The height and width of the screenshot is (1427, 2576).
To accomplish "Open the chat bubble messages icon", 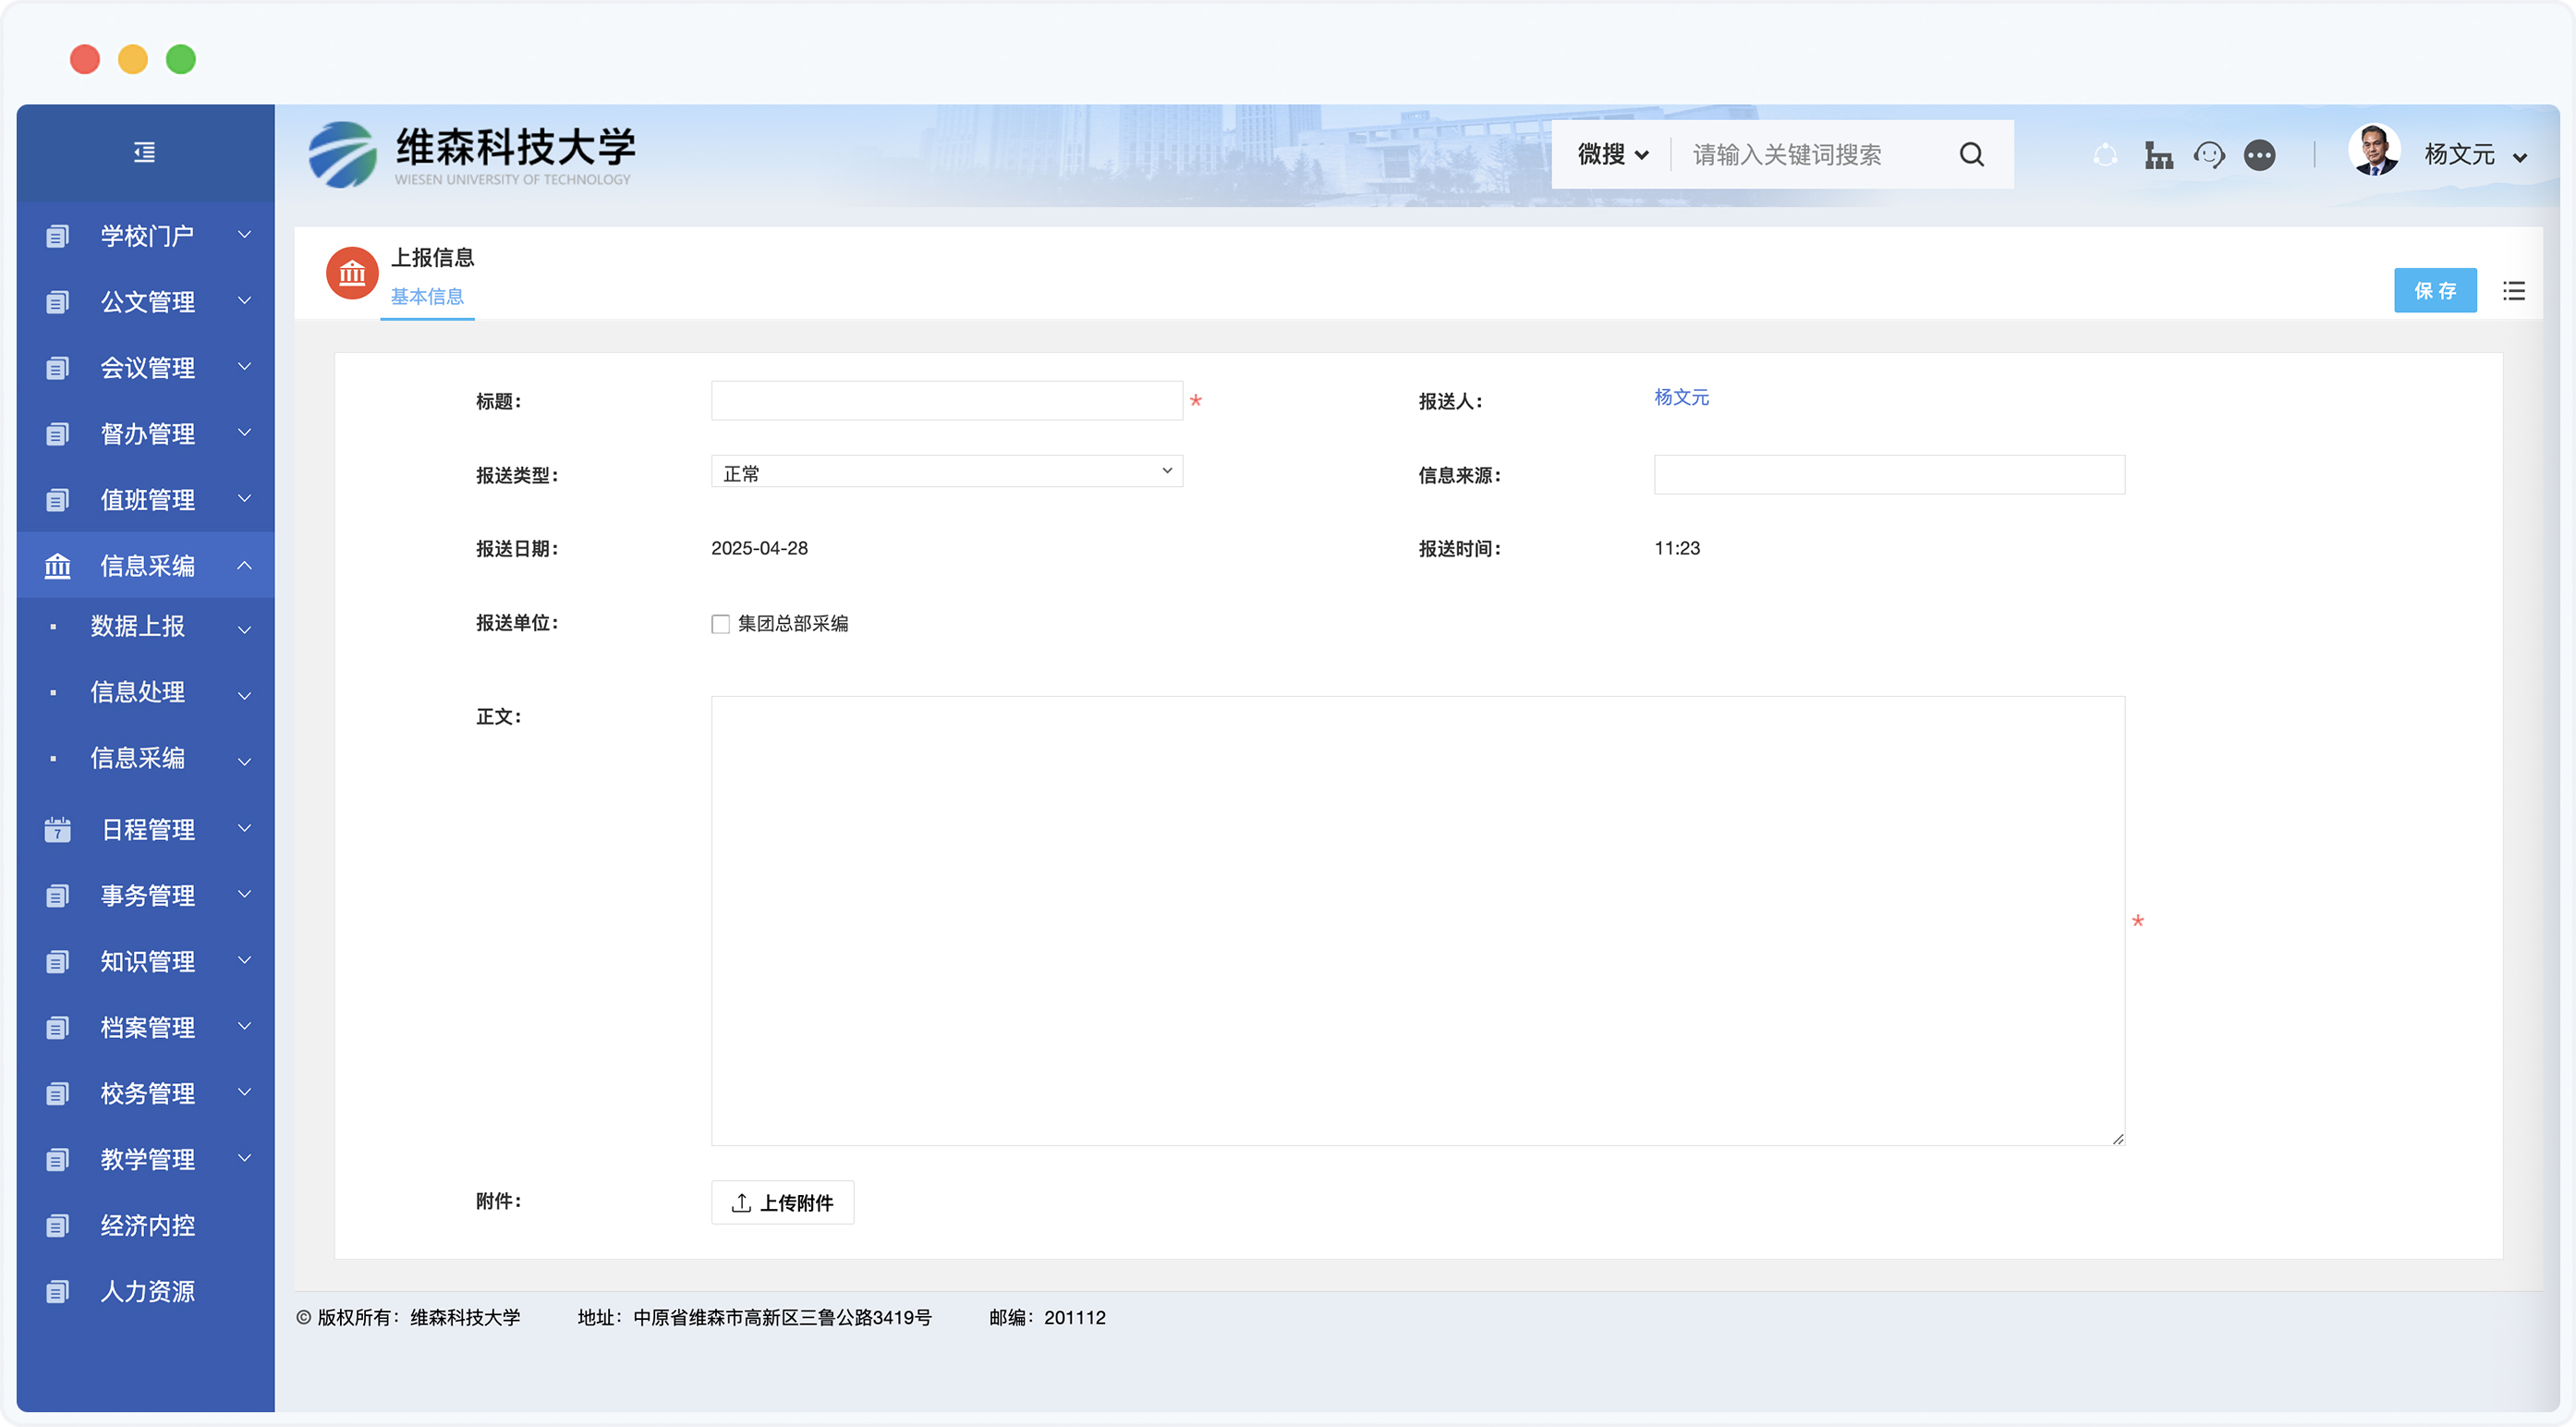I will (x=2260, y=155).
